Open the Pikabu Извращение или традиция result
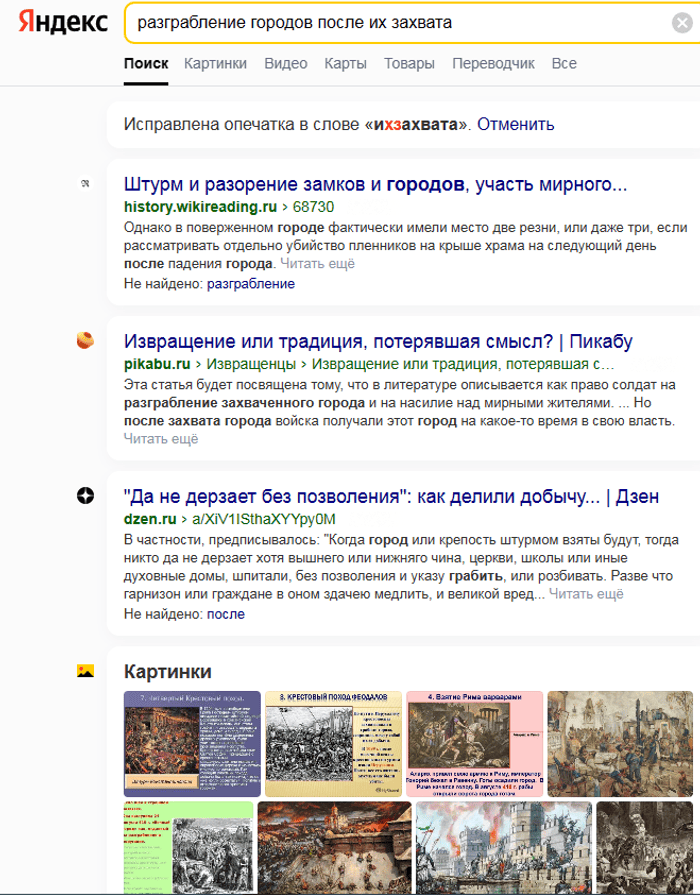700x895 pixels. 377,341
